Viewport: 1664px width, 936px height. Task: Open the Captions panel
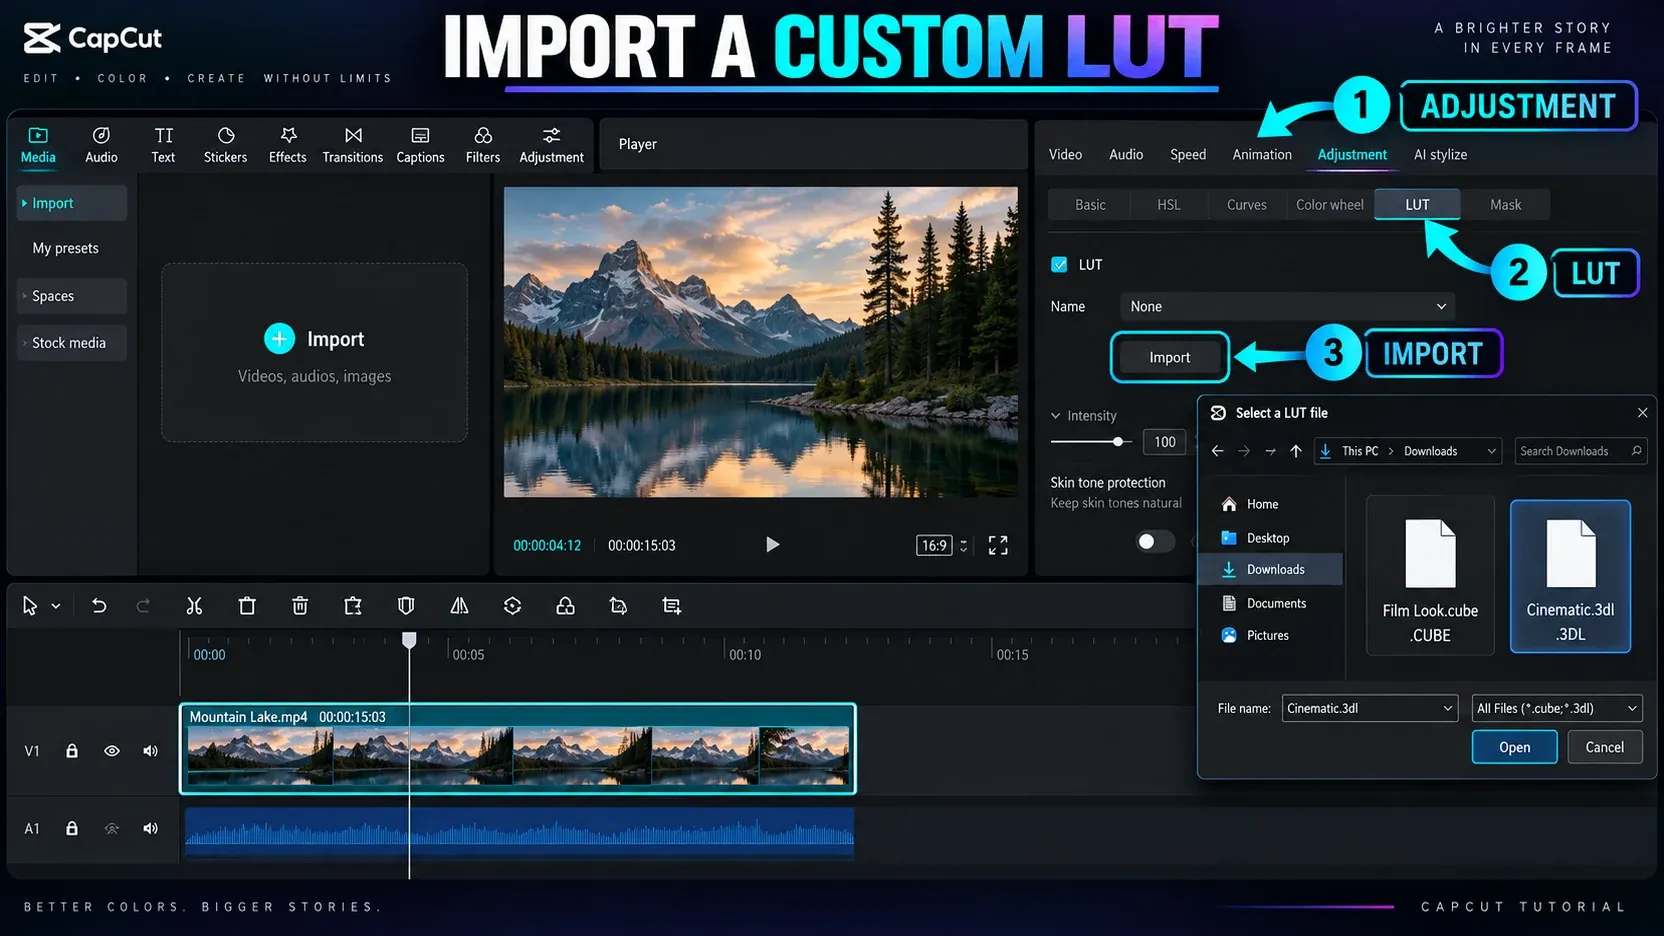(420, 144)
